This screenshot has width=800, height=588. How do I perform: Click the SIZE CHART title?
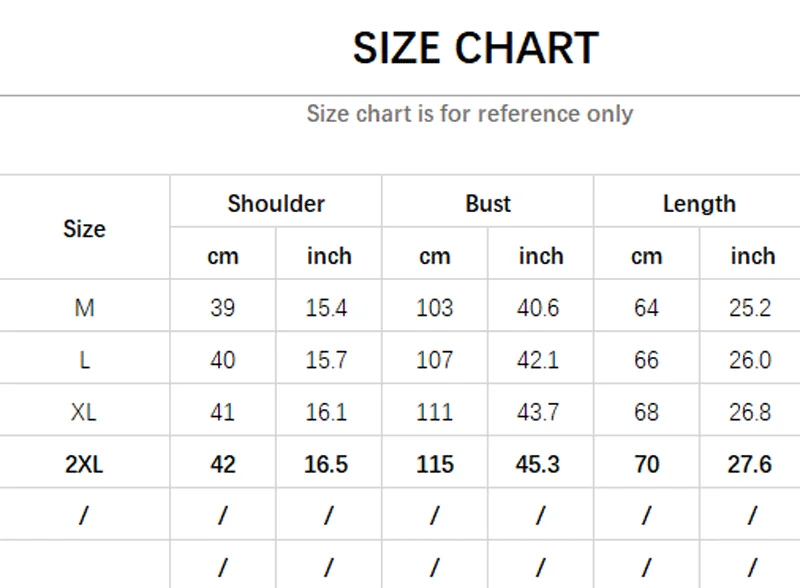[x=475, y=48]
